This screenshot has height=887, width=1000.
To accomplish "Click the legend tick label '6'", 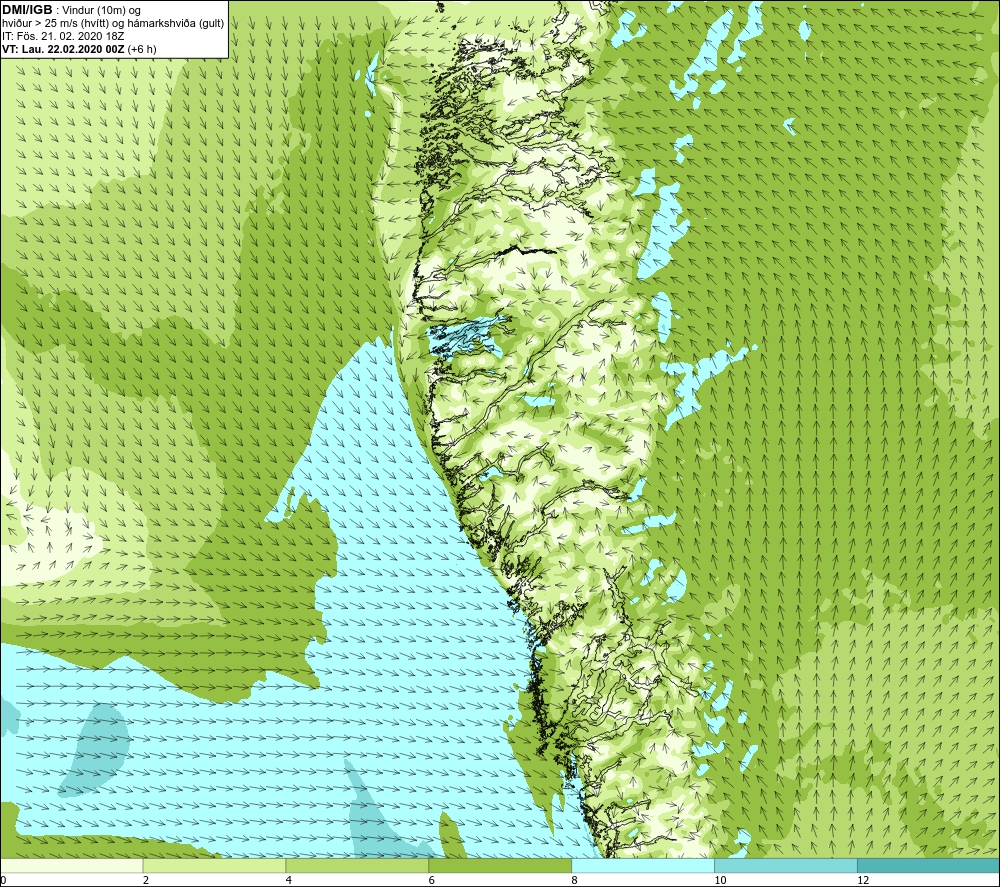I will (432, 880).
